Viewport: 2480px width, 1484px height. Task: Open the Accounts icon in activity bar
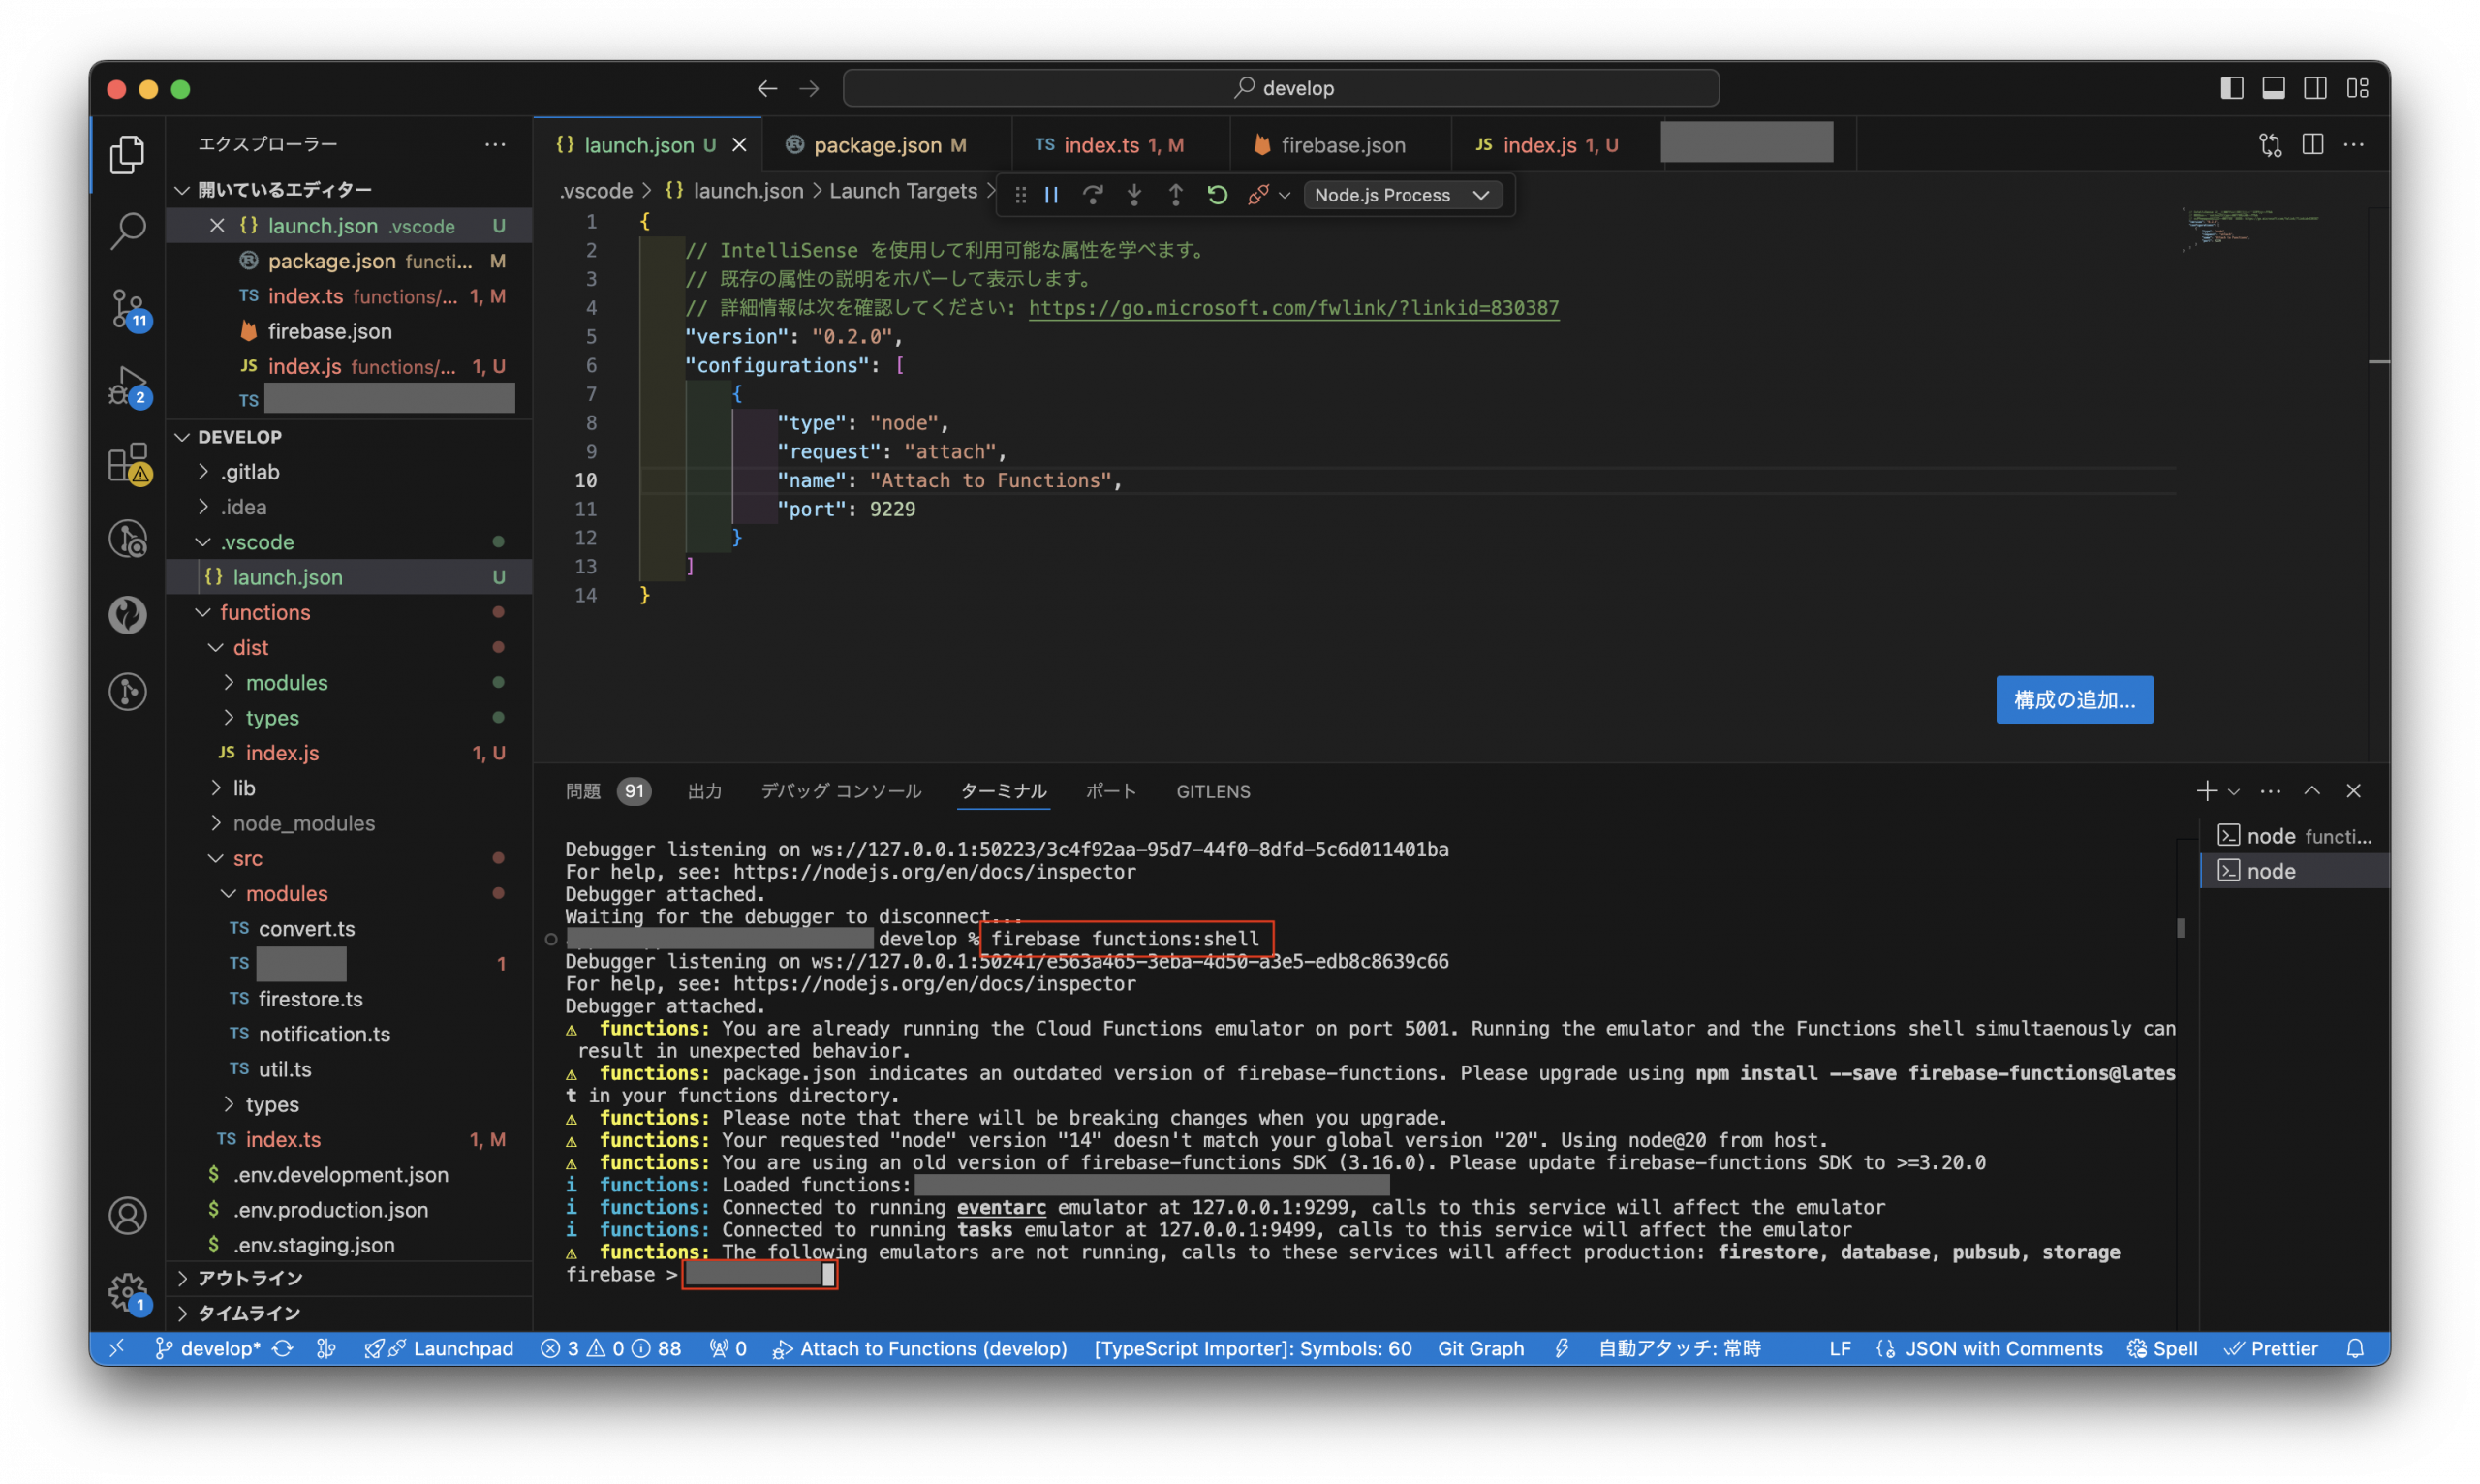click(x=127, y=1215)
